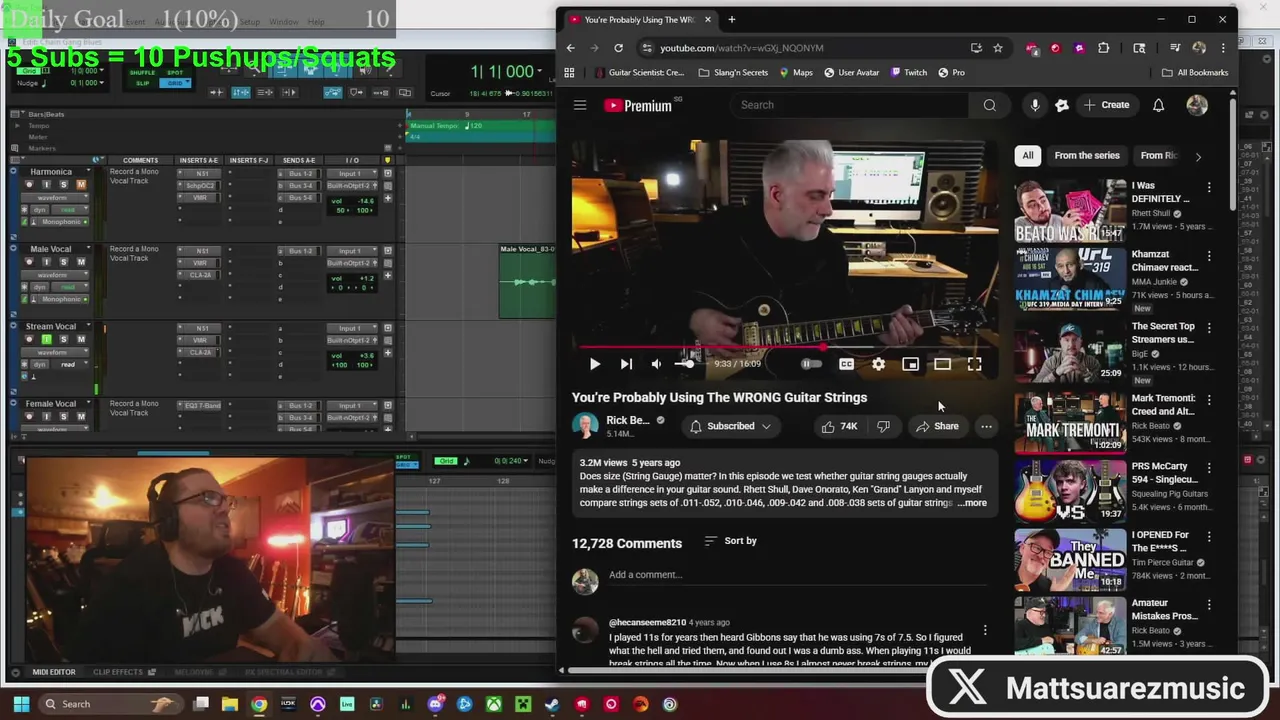The width and height of the screenshot is (1280, 720).
Task: Select the All filter chip
Action: (x=1027, y=155)
